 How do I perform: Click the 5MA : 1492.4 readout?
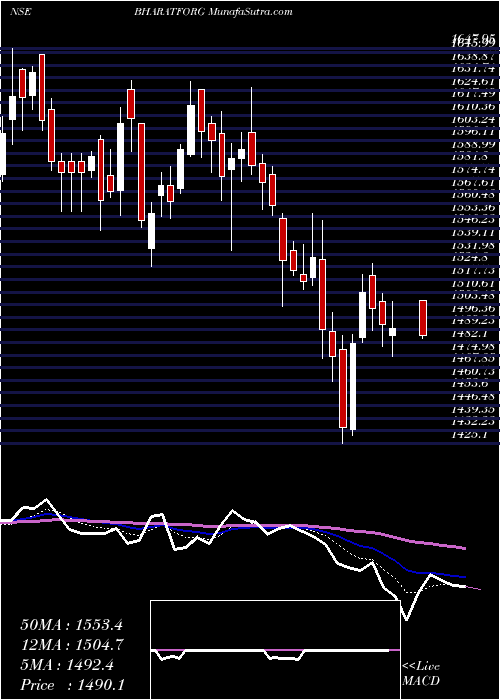67,665
